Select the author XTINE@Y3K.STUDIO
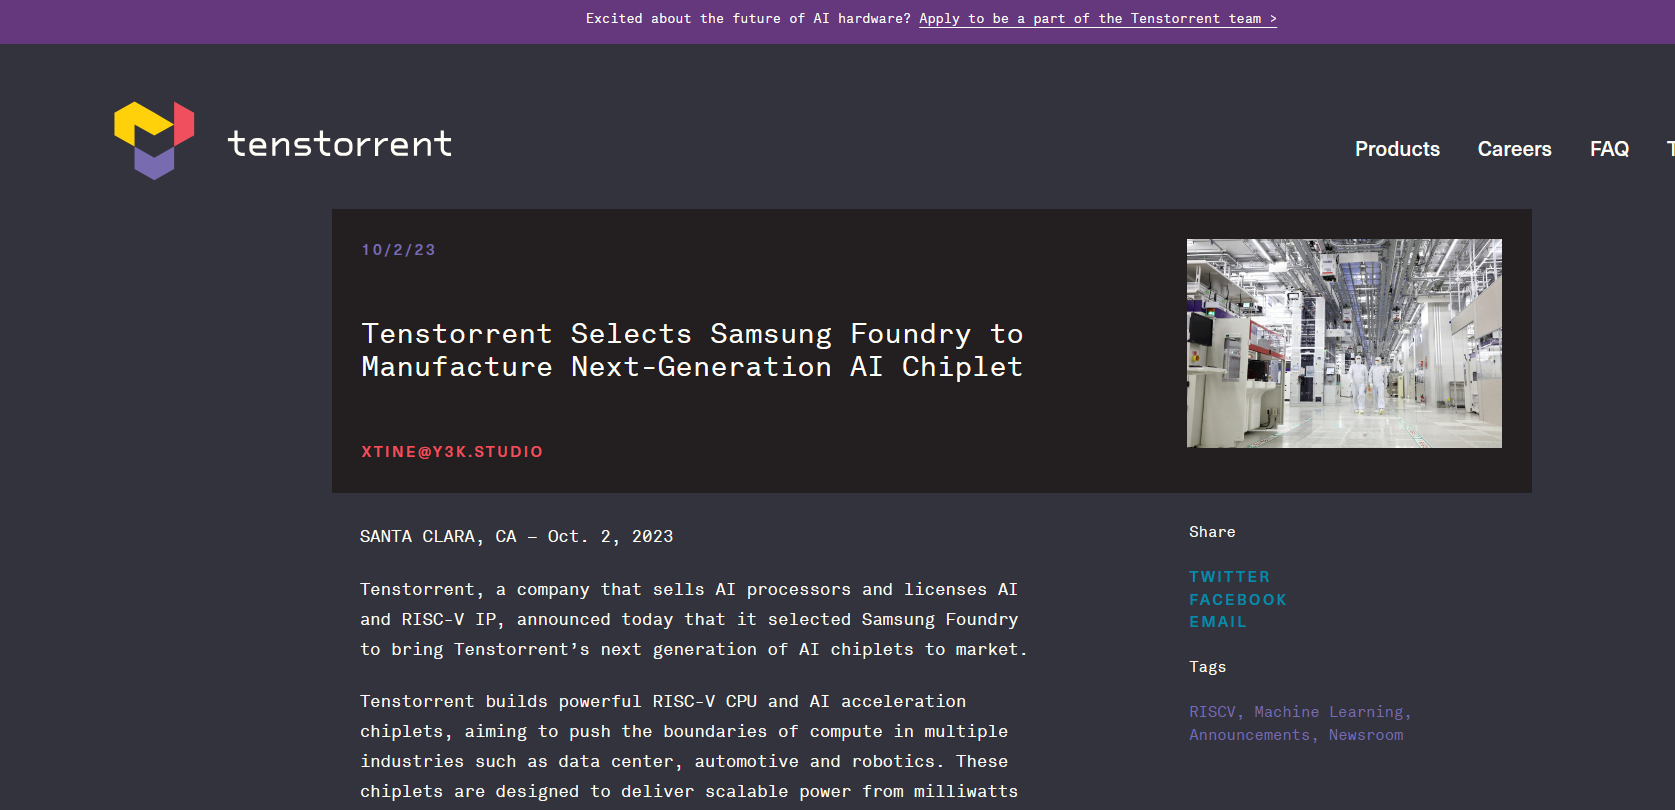 tap(452, 452)
